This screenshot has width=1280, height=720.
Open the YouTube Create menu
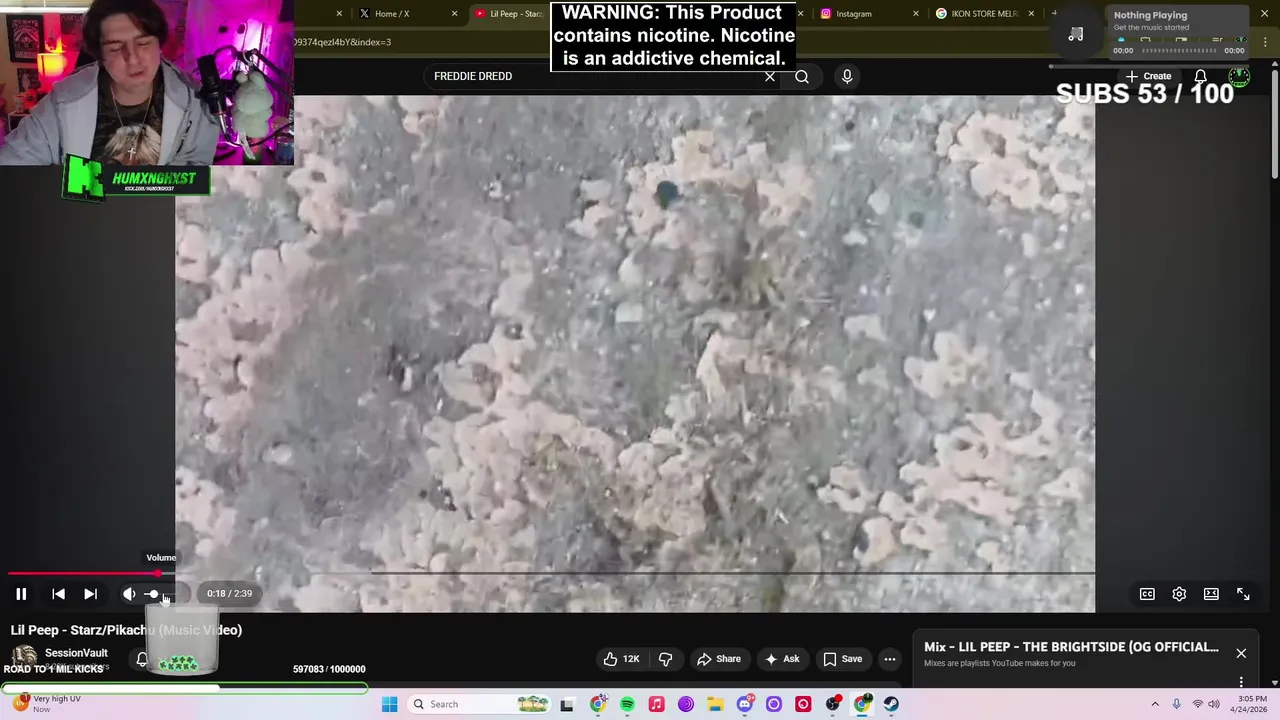(1148, 76)
